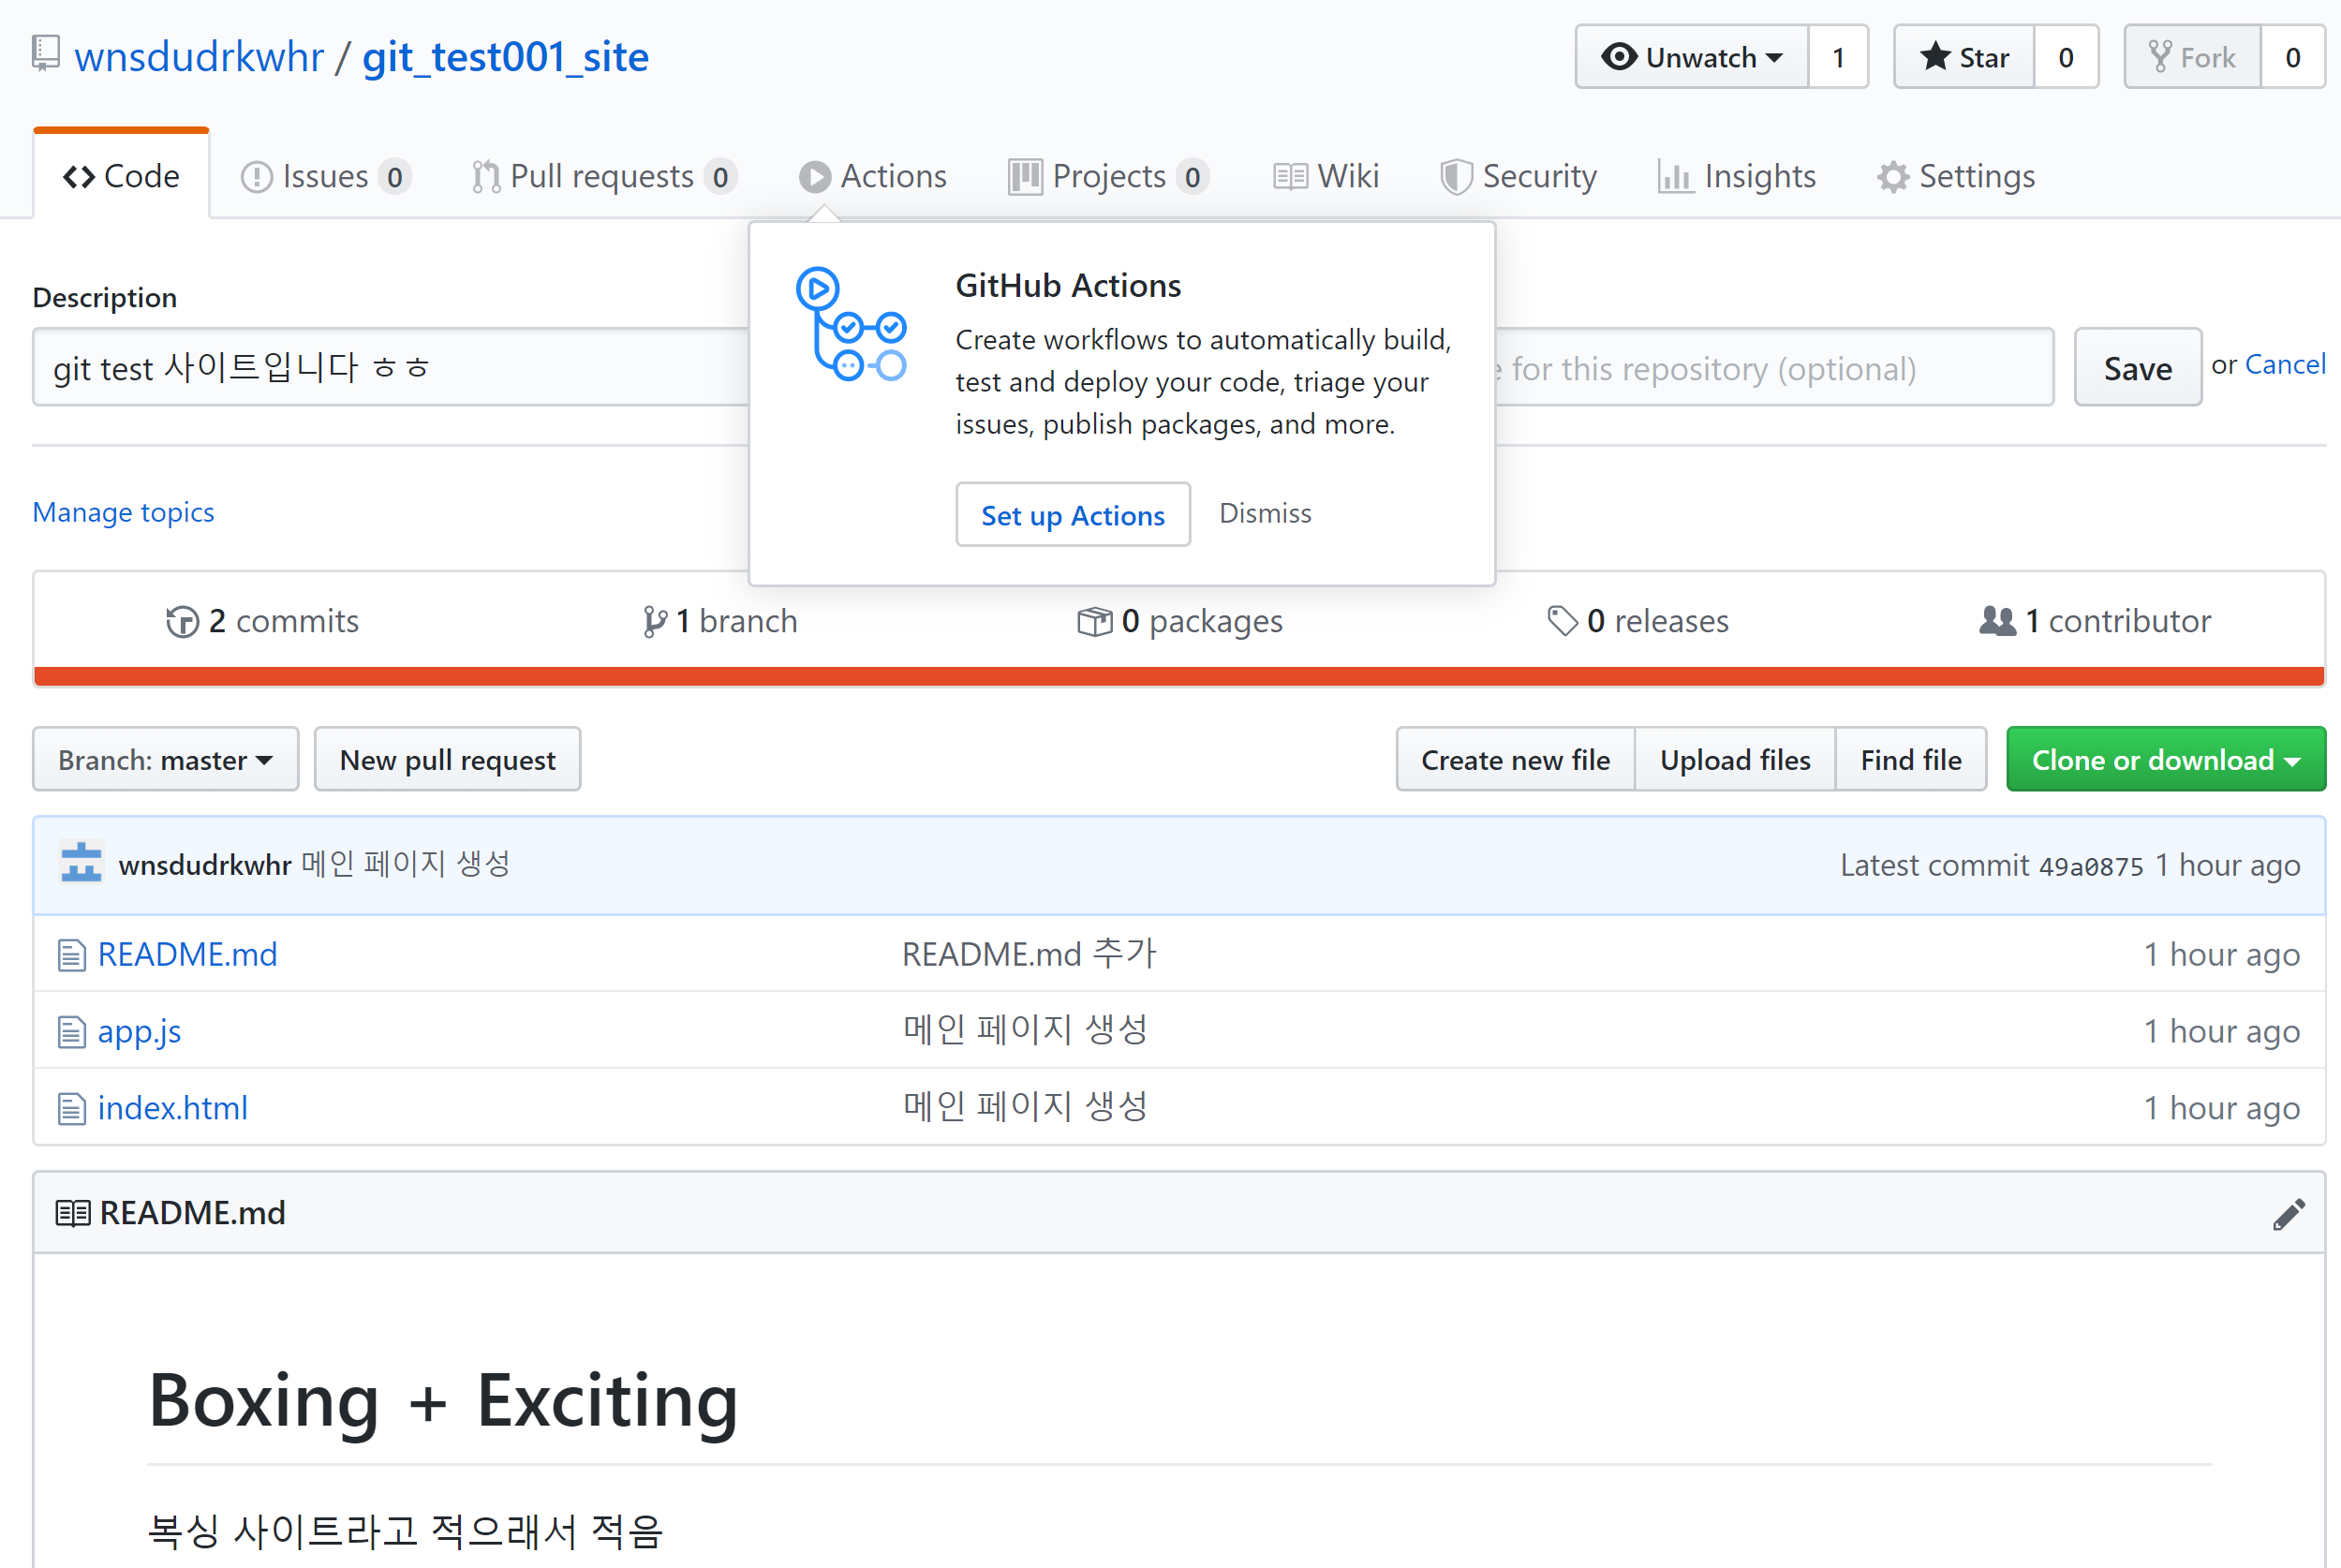
Task: Click Manage topics link
Action: 123,512
